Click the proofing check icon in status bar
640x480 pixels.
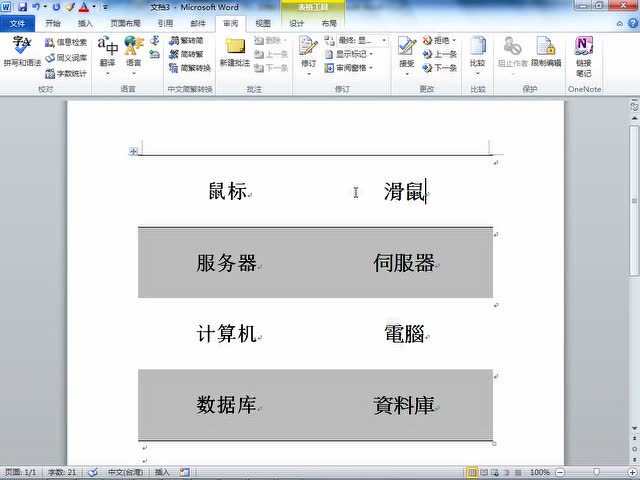point(93,472)
